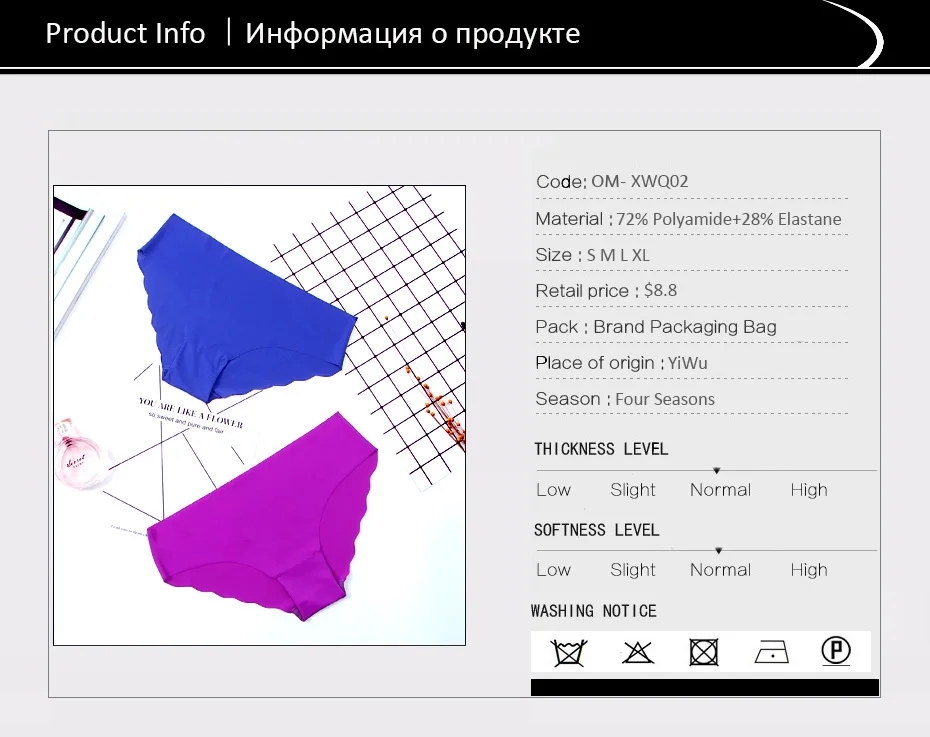Click 'High' under softness level

[809, 570]
